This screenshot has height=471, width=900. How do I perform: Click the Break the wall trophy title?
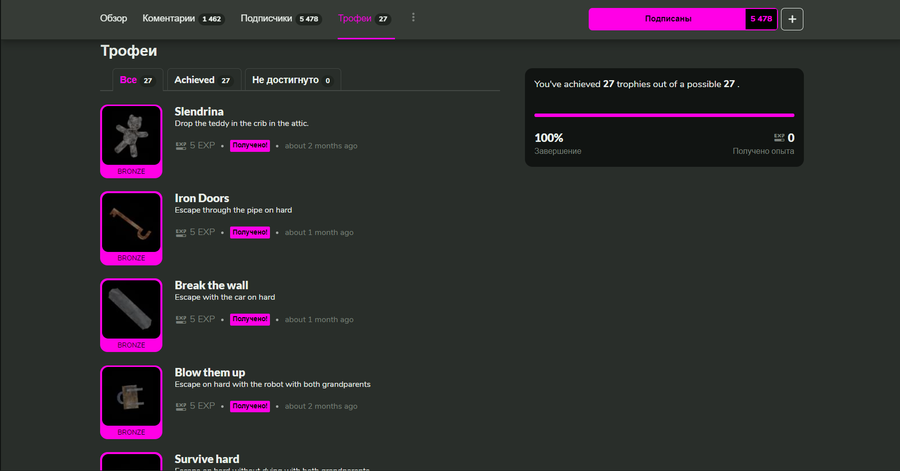coord(211,285)
